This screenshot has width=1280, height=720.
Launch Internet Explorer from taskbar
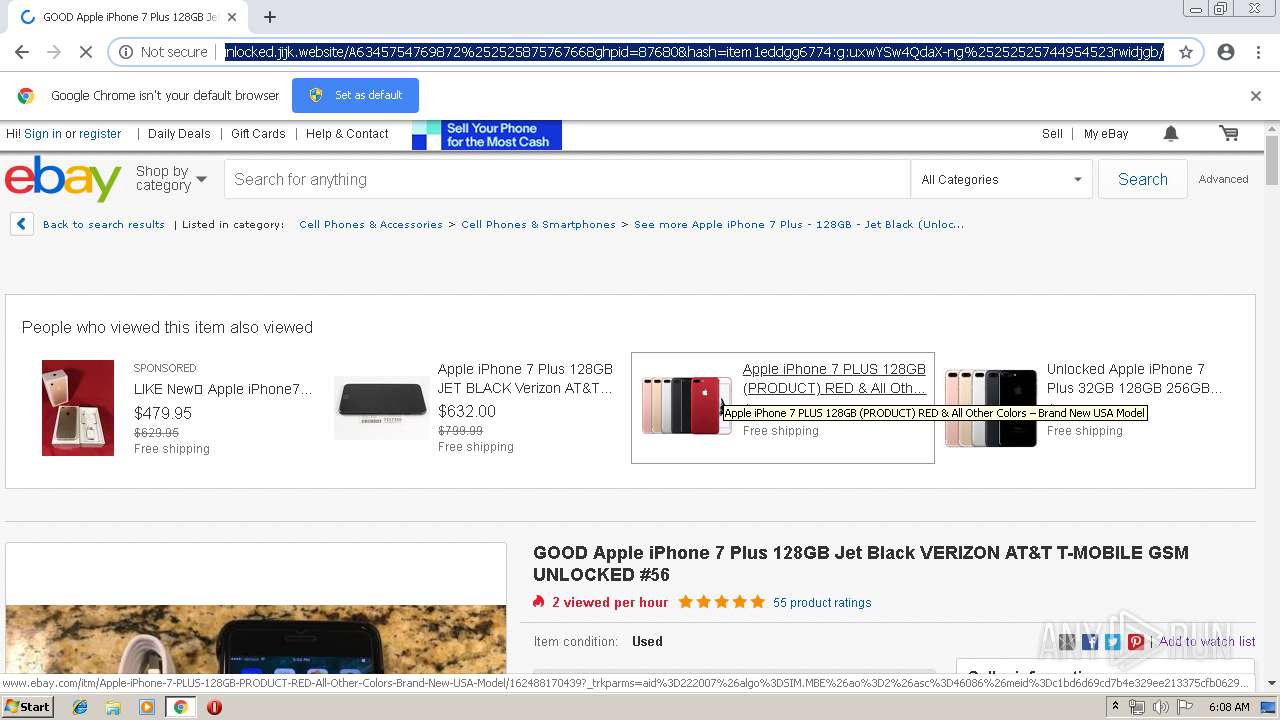(80, 707)
